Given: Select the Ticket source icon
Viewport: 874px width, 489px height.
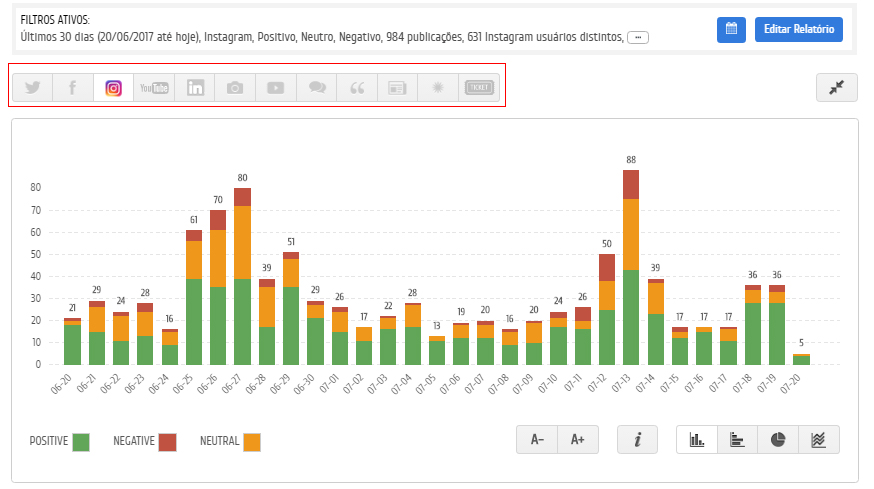Looking at the screenshot, I should (x=479, y=88).
